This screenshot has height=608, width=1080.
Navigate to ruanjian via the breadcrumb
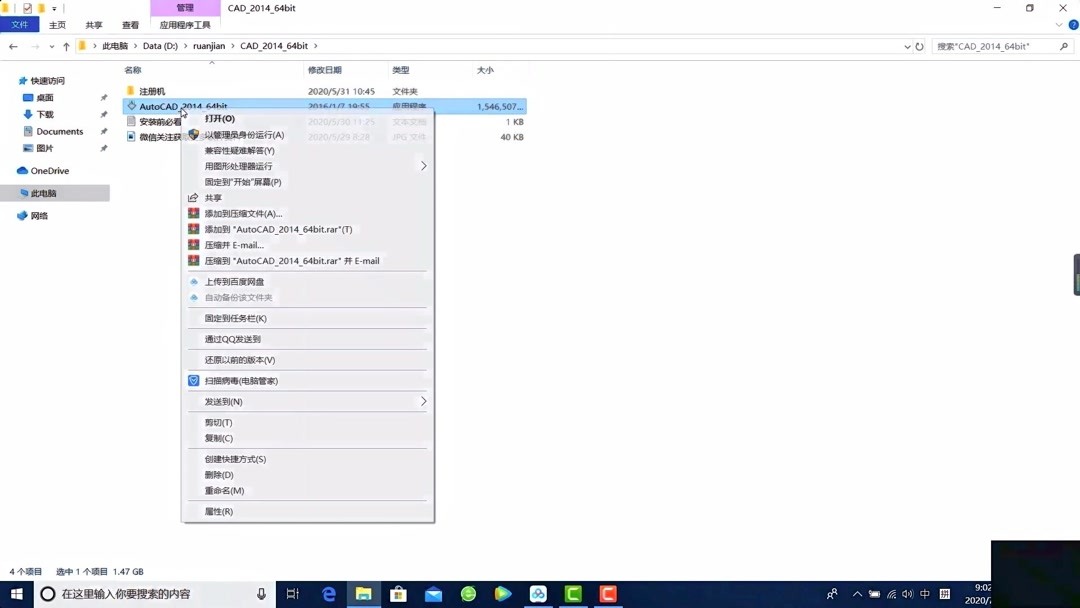(209, 45)
